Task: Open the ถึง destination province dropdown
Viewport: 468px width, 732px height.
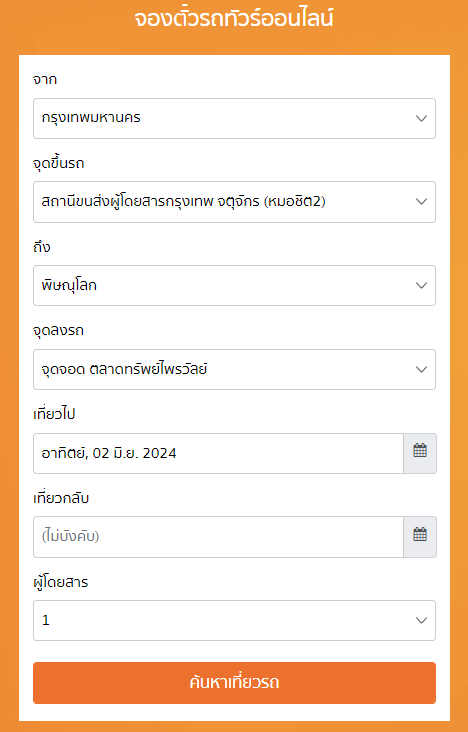Action: [x=234, y=286]
